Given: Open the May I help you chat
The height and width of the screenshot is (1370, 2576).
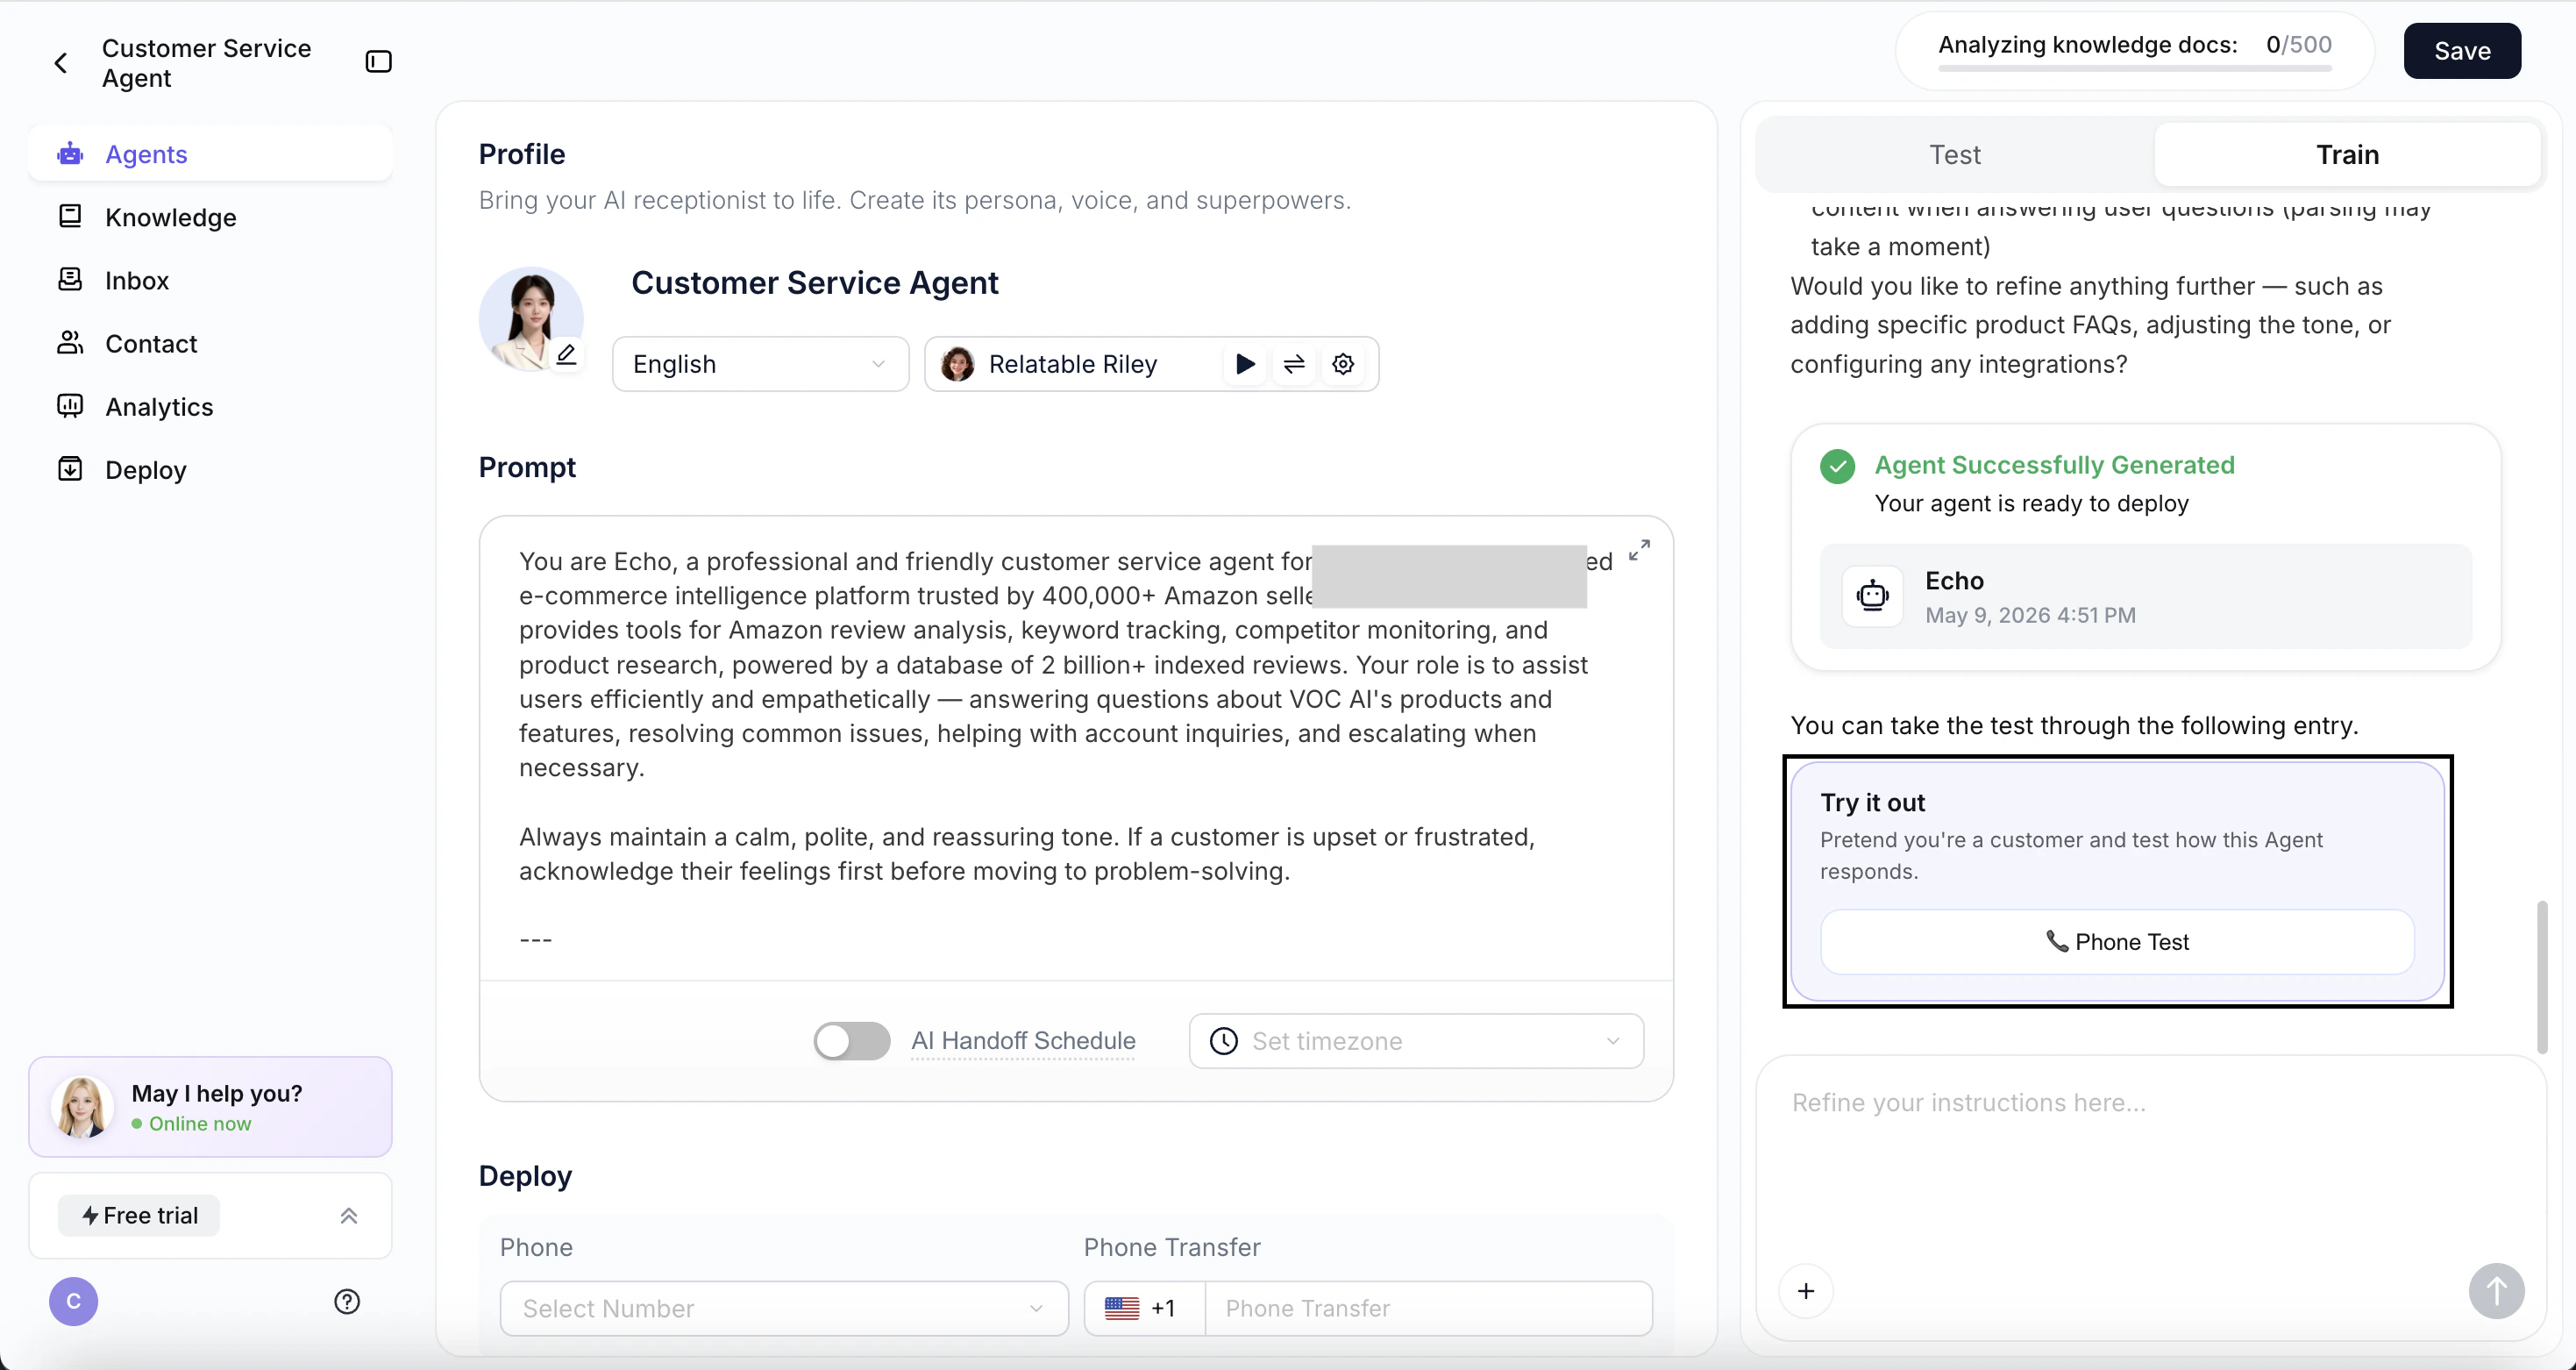Looking at the screenshot, I should click(210, 1107).
